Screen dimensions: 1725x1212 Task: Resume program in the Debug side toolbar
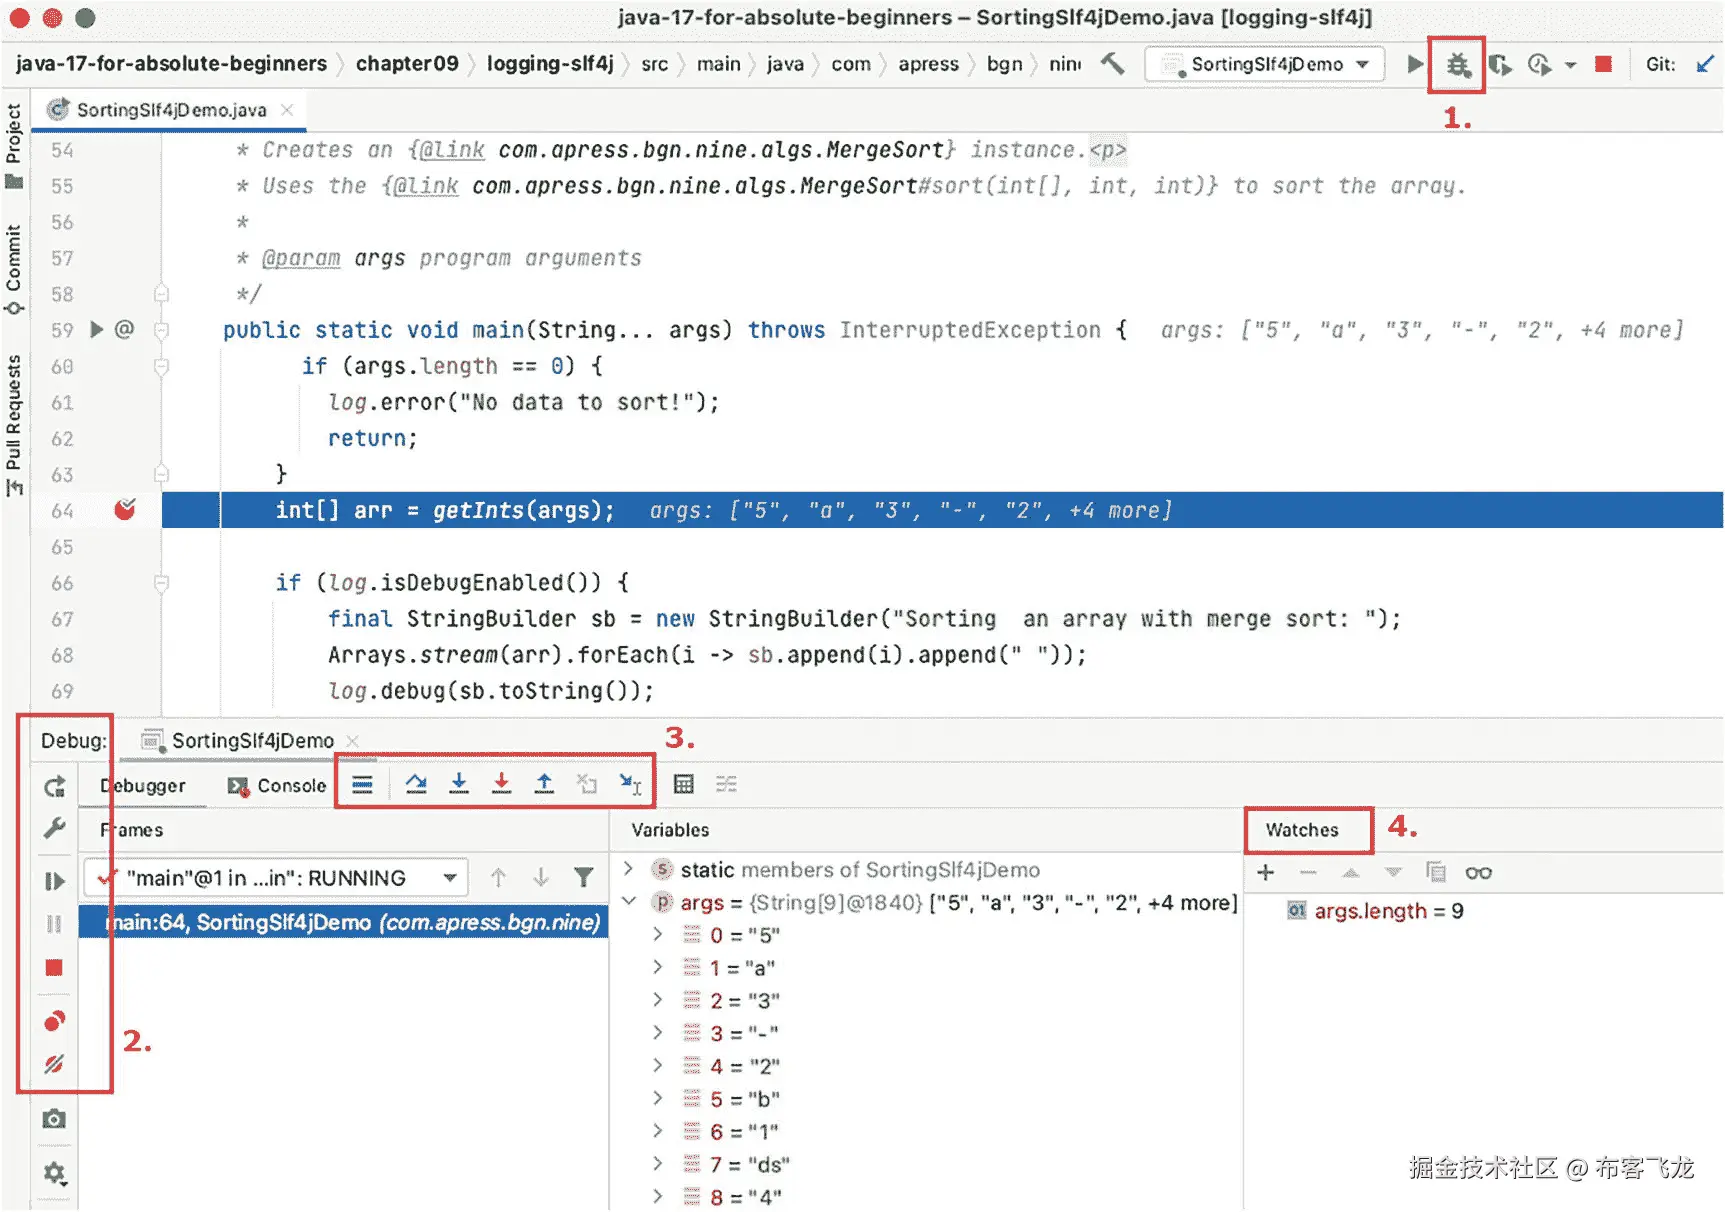click(54, 881)
